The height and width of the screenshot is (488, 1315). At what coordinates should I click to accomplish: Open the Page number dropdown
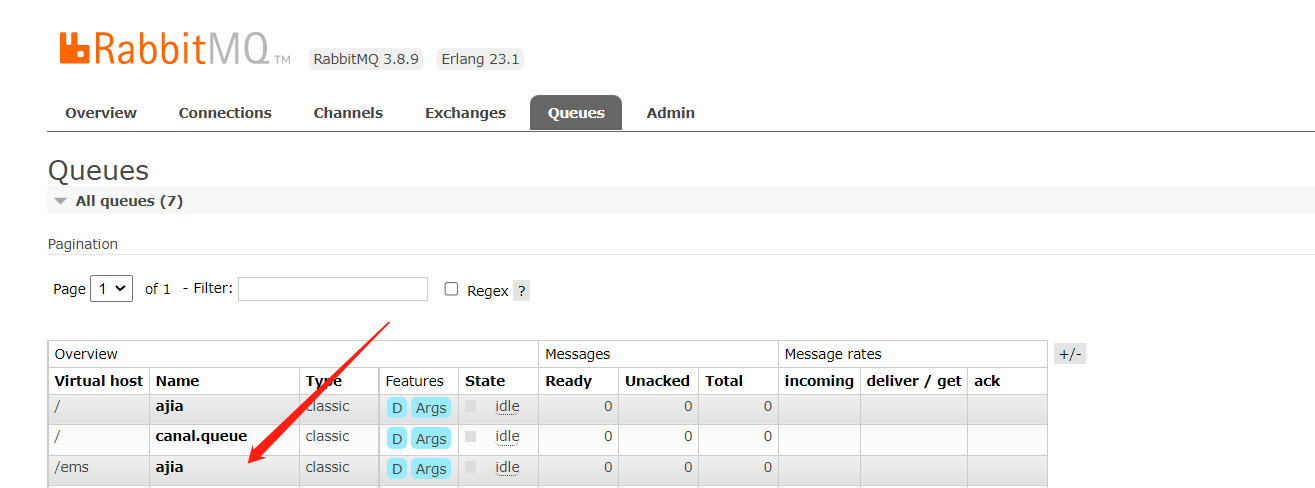(111, 289)
